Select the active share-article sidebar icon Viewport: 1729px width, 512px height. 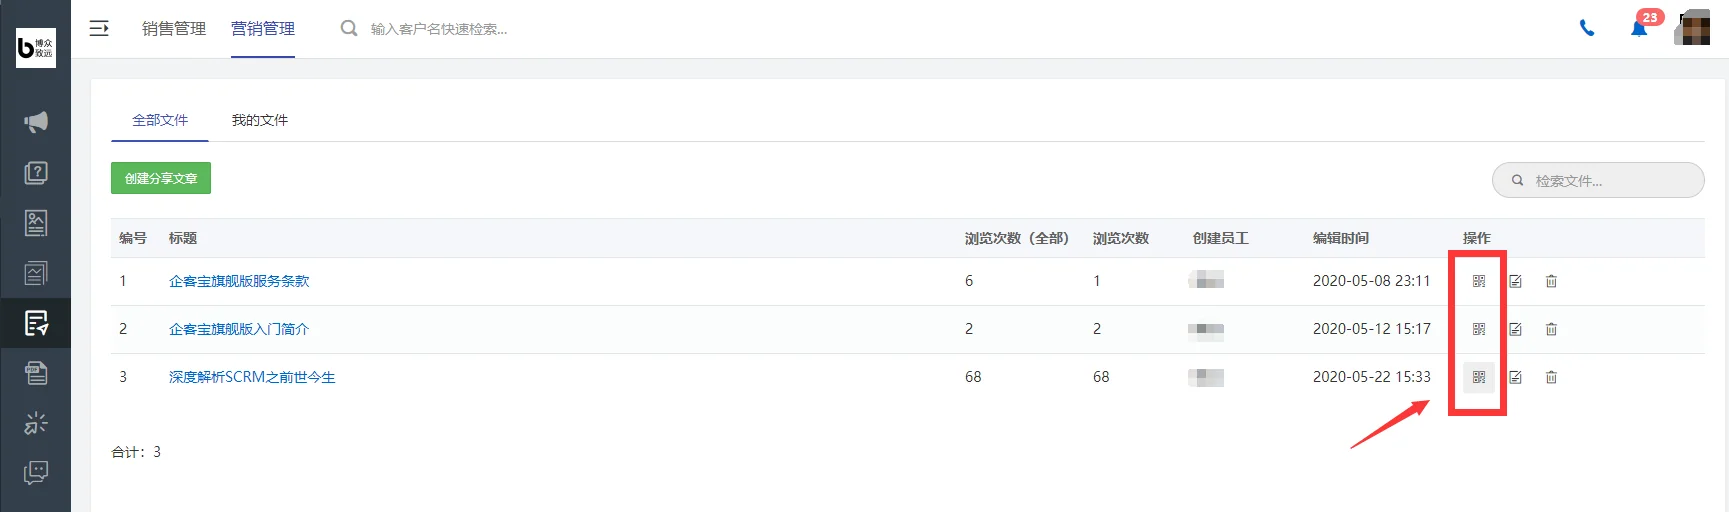(36, 323)
